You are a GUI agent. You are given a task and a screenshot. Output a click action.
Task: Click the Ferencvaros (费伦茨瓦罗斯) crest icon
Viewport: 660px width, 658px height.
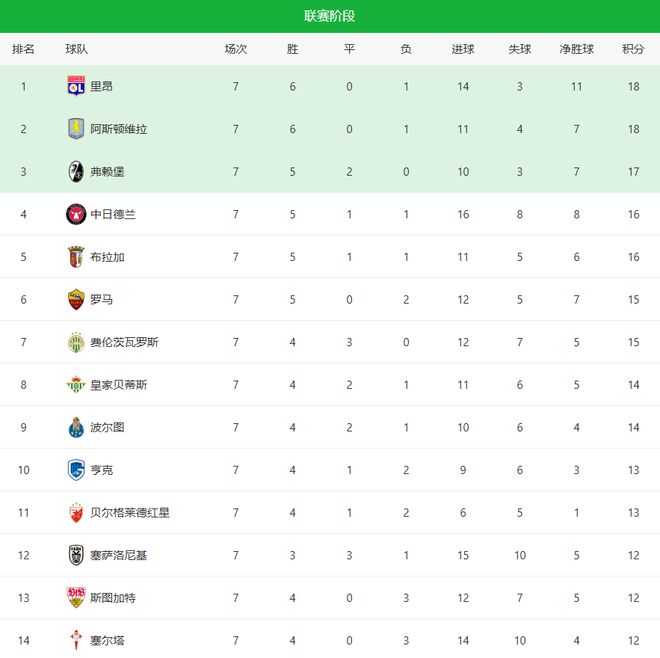(x=75, y=342)
